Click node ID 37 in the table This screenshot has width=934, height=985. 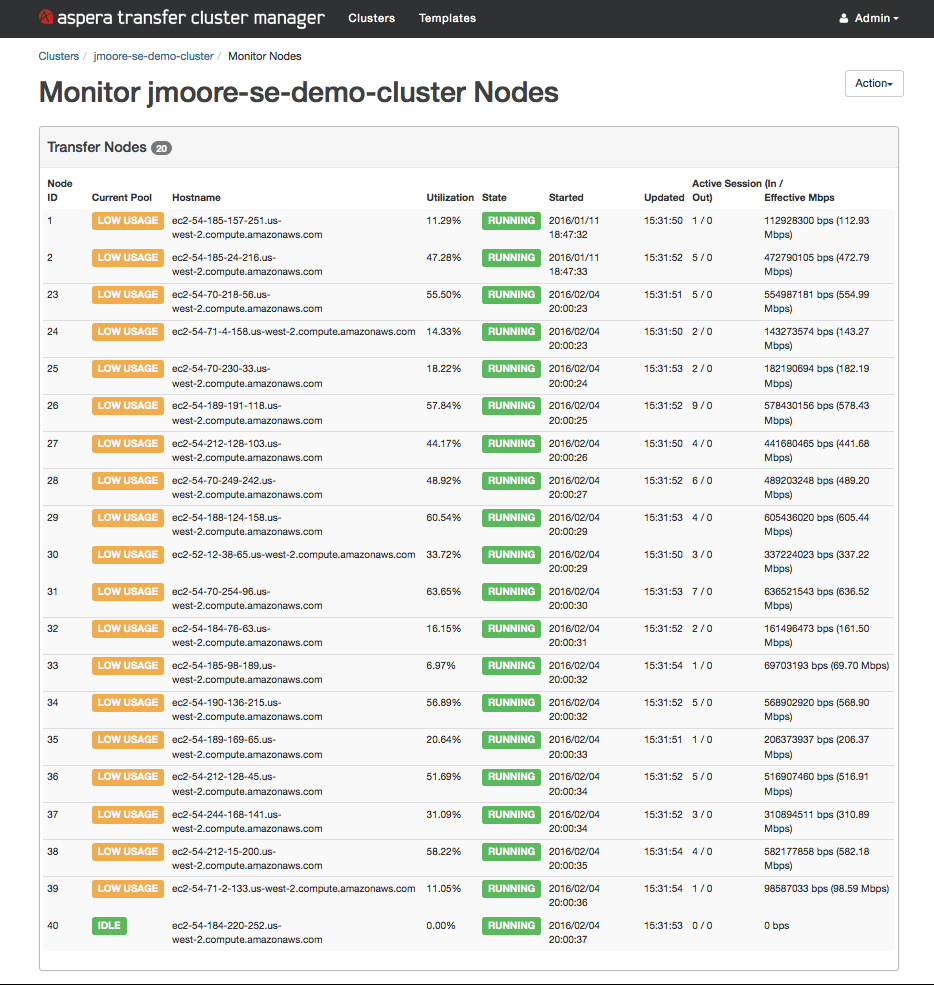53,815
